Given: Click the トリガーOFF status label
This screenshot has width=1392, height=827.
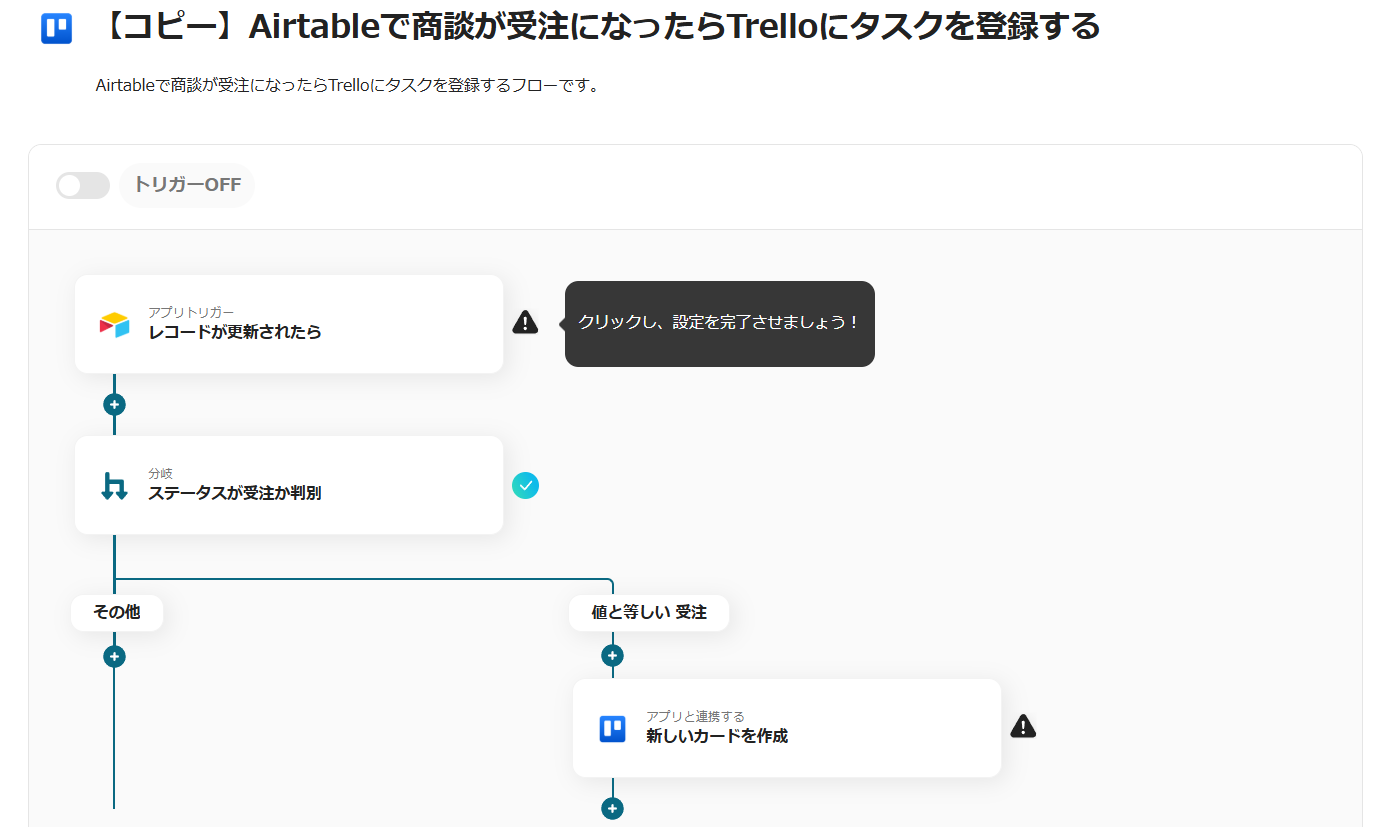Looking at the screenshot, I should tap(187, 185).
